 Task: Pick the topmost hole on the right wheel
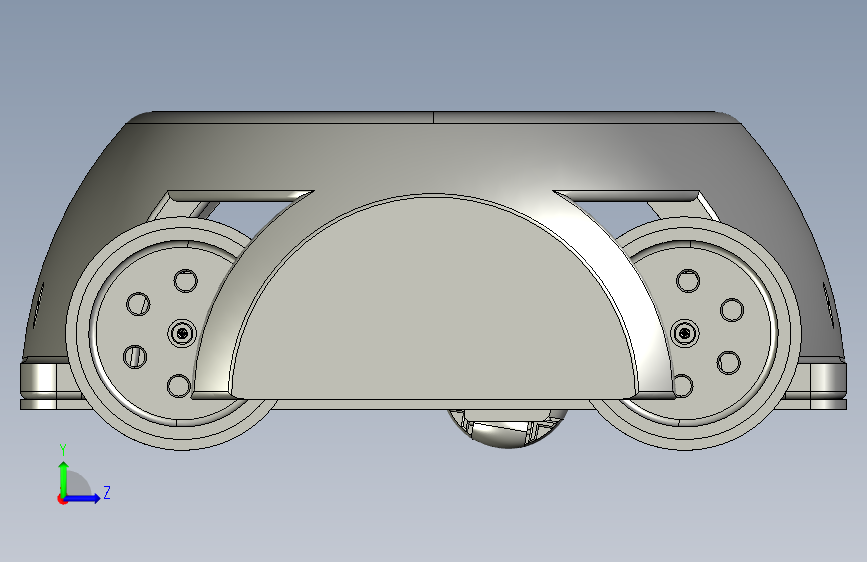click(x=688, y=281)
